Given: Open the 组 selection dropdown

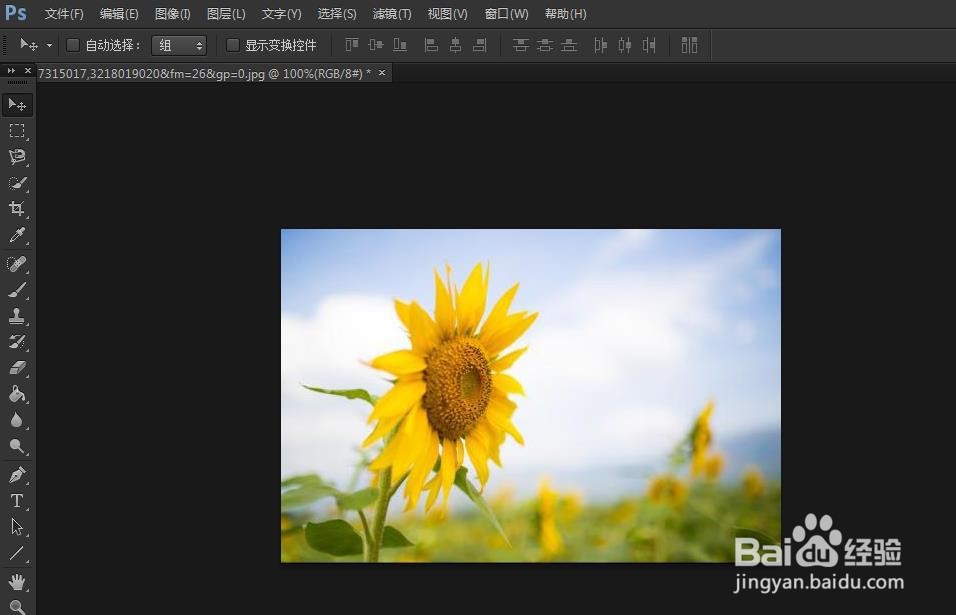Looking at the screenshot, I should 178,45.
